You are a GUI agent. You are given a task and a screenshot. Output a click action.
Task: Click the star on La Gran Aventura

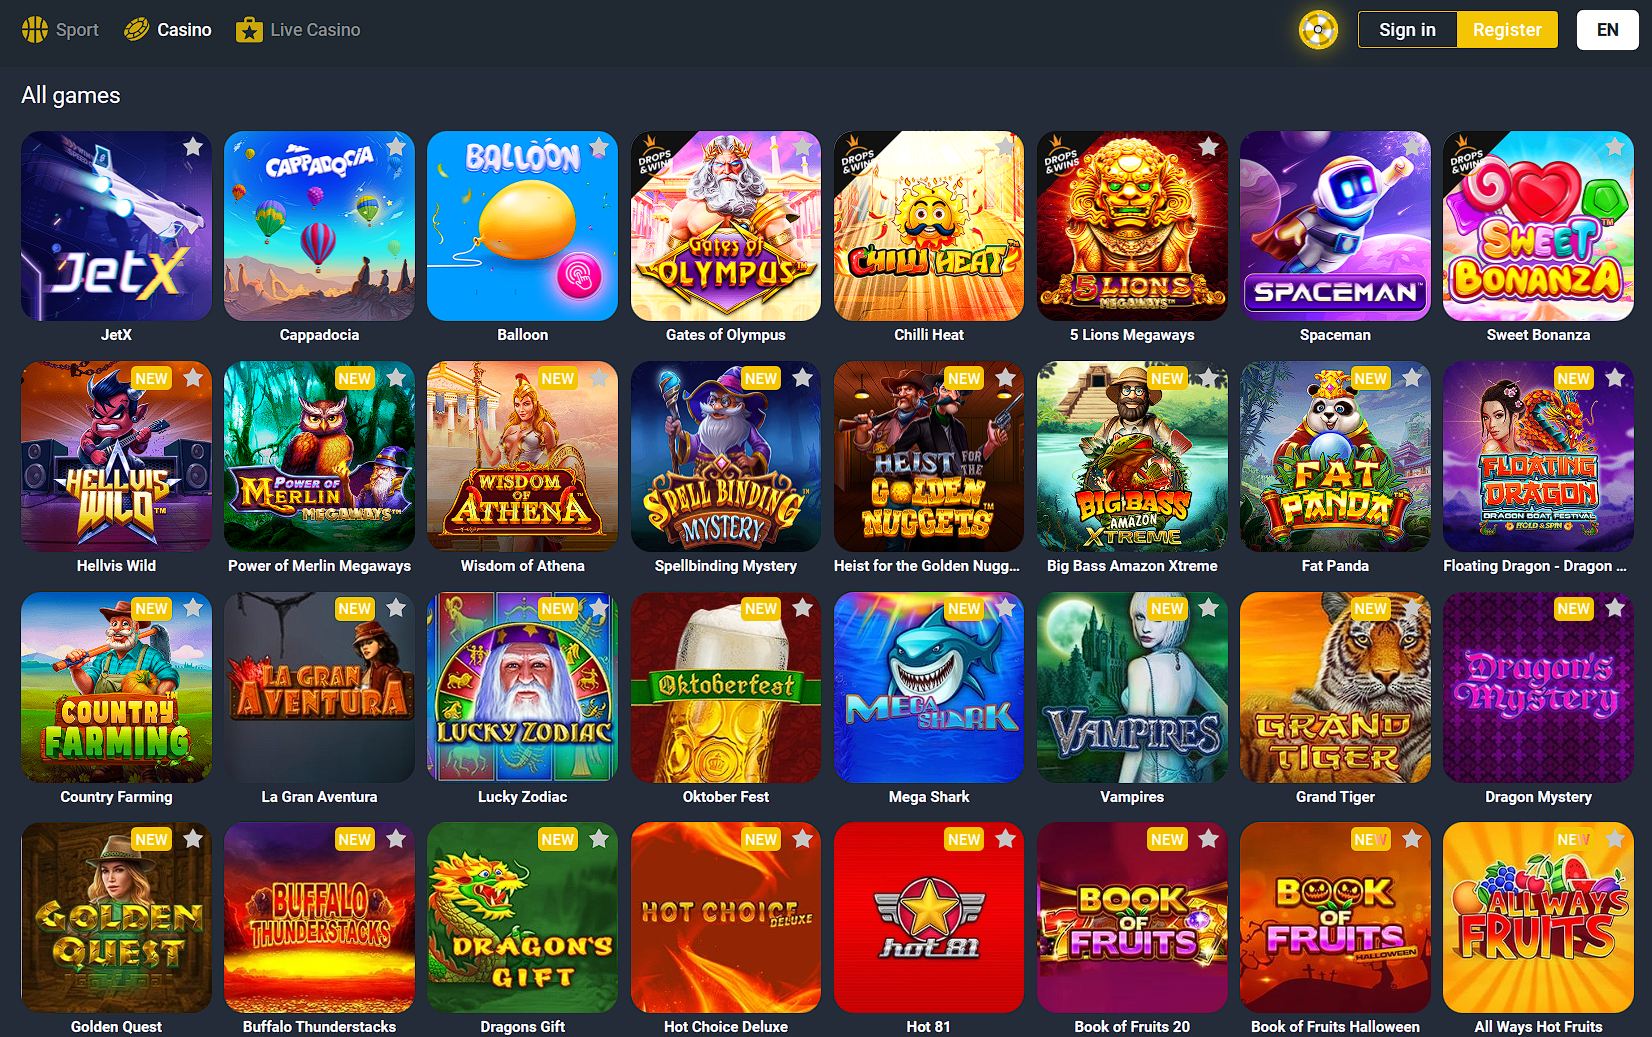pyautogui.click(x=396, y=608)
